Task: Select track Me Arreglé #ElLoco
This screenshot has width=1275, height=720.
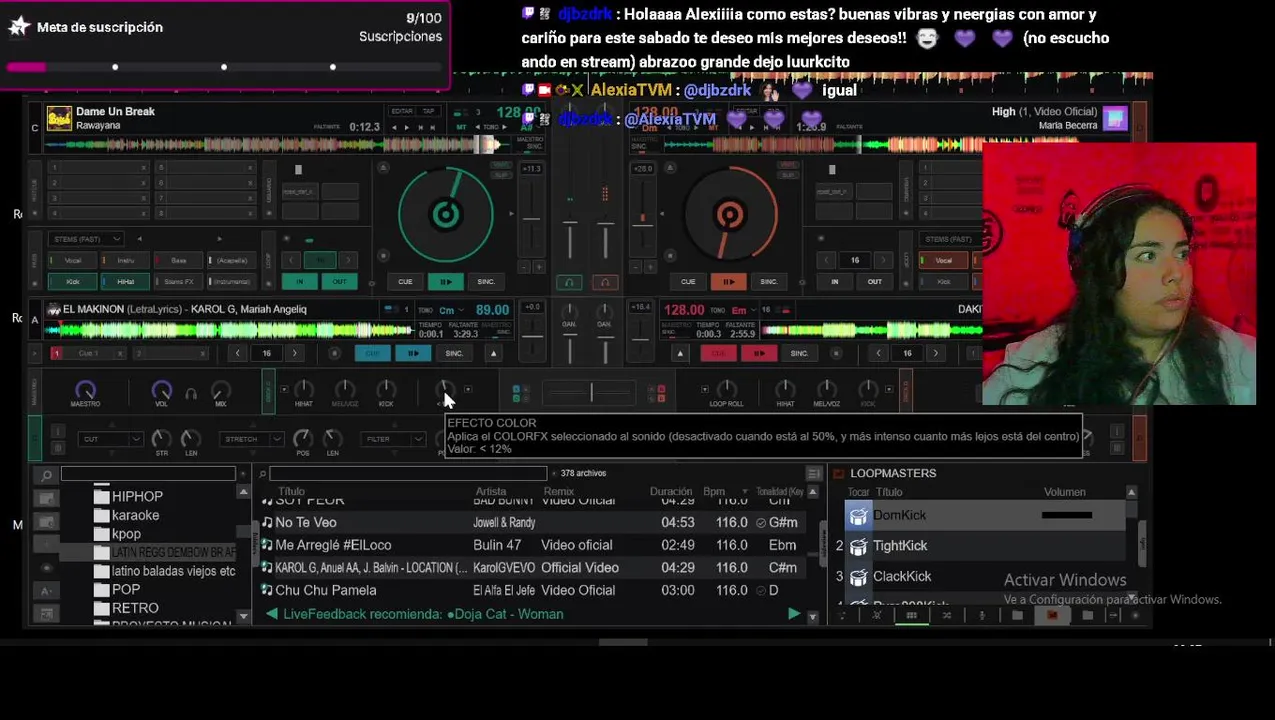Action: coord(333,545)
